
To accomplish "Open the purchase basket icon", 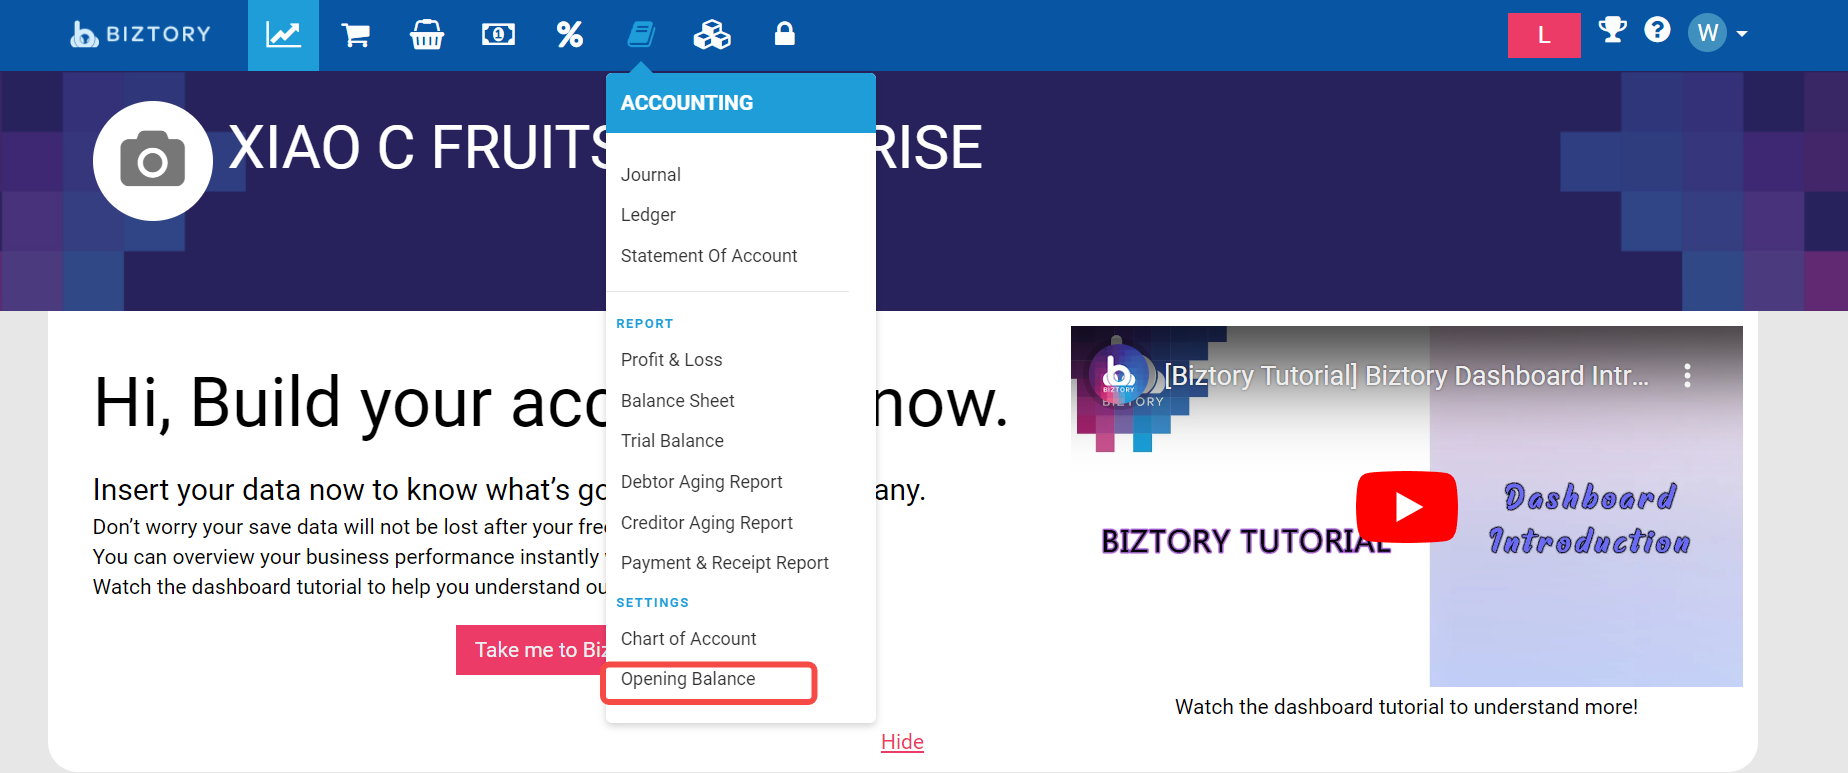I will pyautogui.click(x=427, y=35).
